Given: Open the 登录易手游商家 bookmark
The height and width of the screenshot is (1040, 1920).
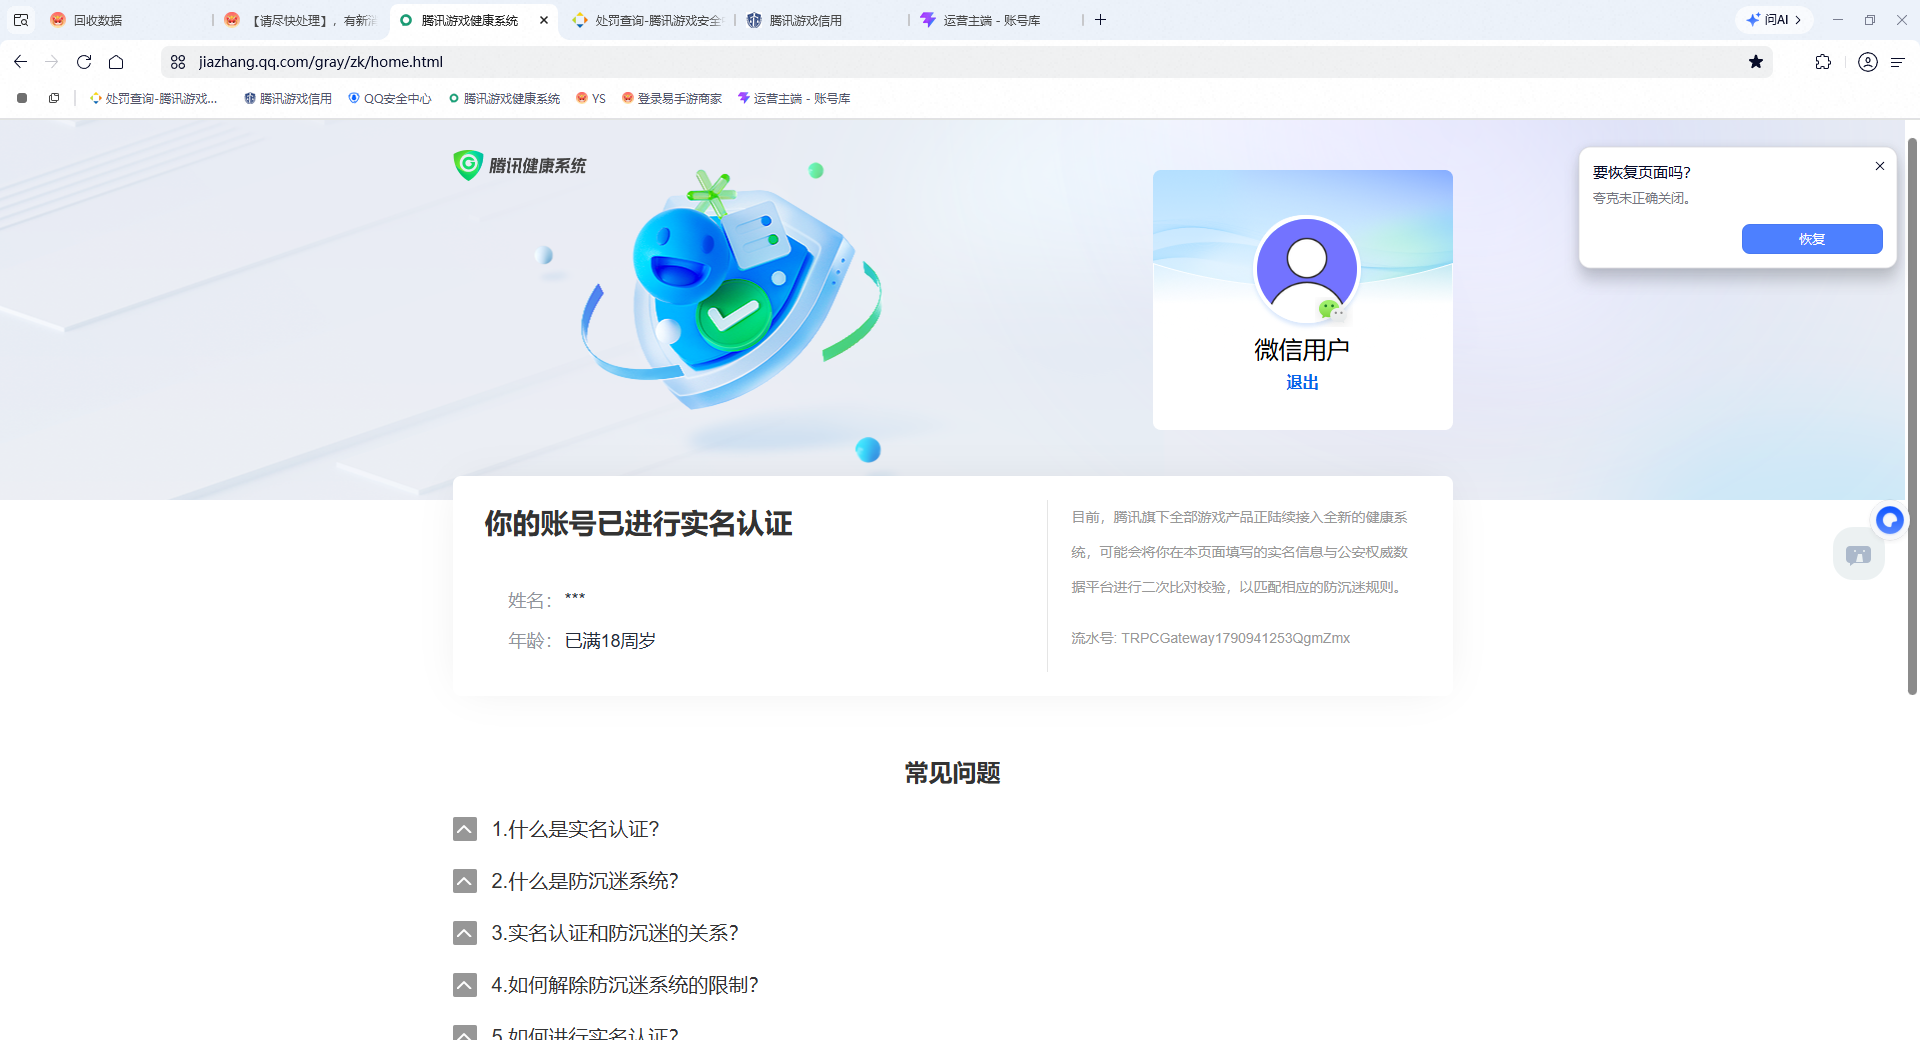Looking at the screenshot, I should pos(671,98).
